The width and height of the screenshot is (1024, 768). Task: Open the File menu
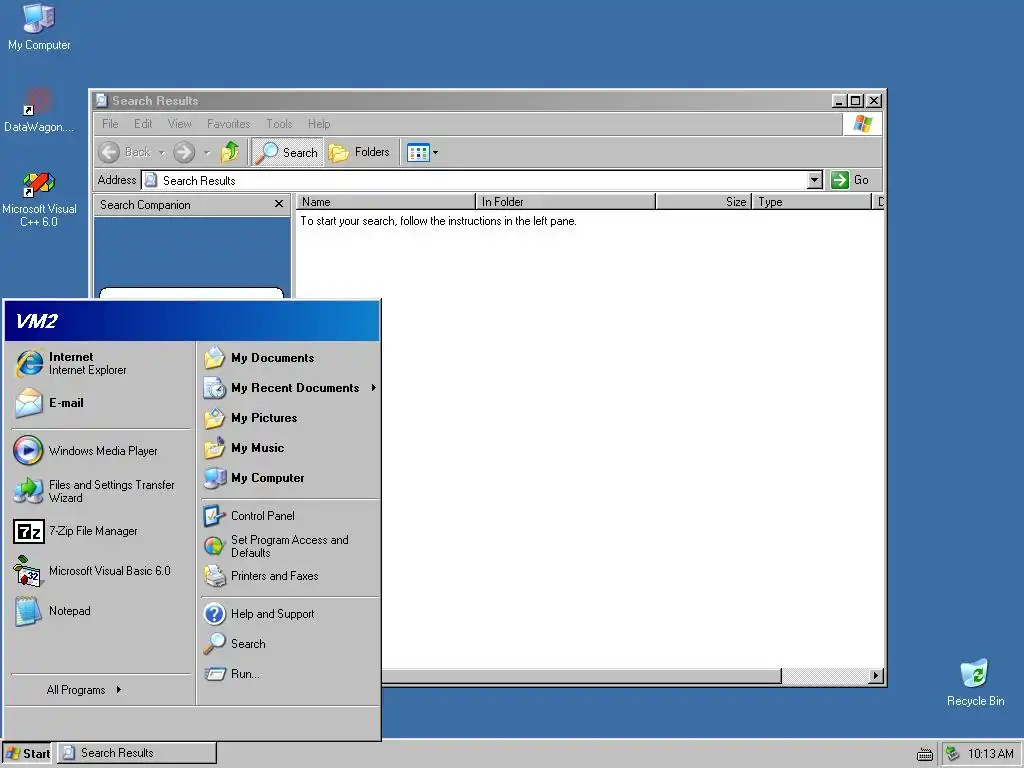click(110, 123)
